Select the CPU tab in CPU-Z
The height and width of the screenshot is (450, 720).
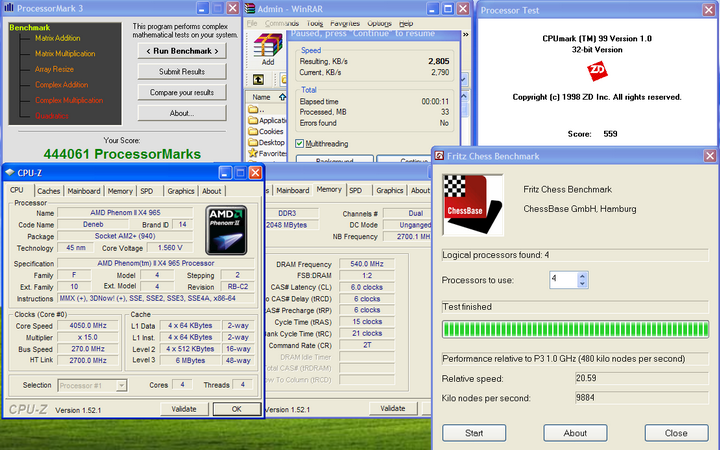(17, 190)
